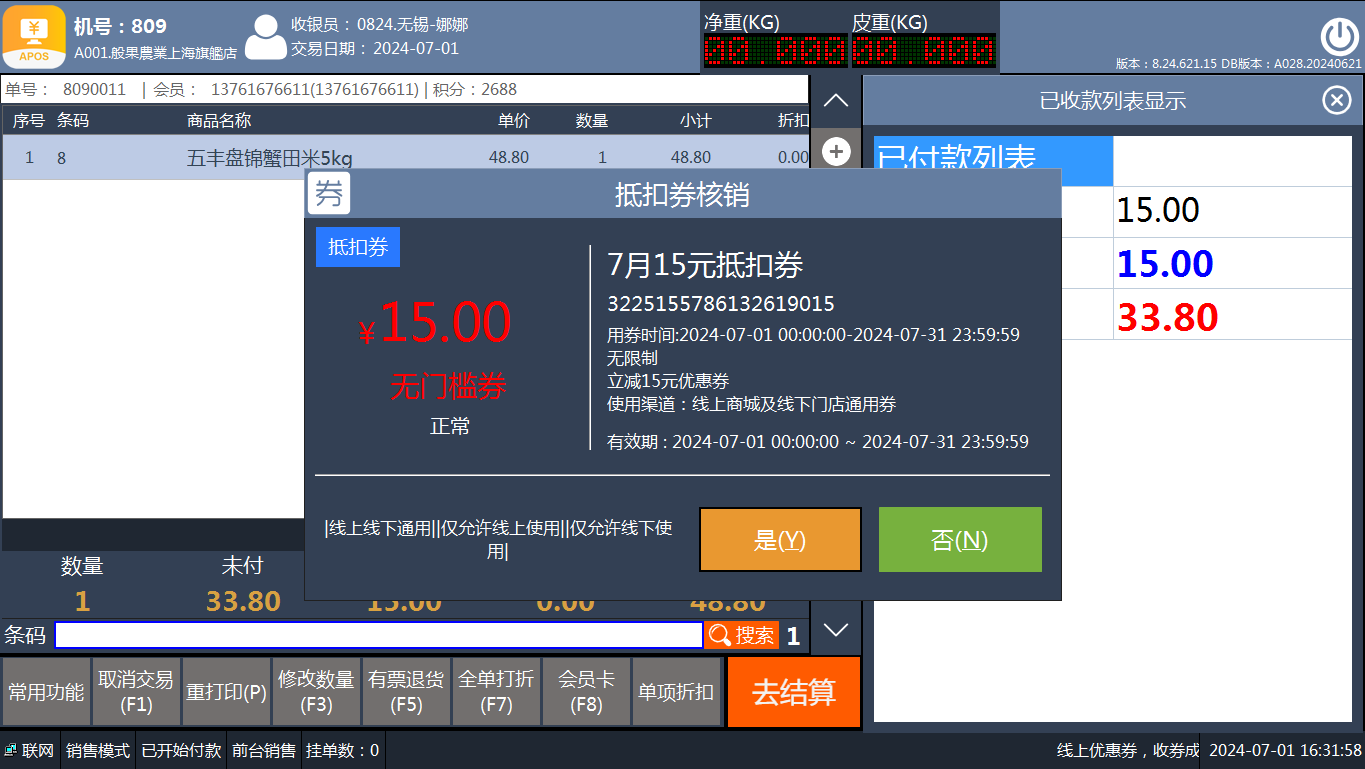The width and height of the screenshot is (1365, 769).
Task: Click the 联网 network status icon
Action: 11,750
